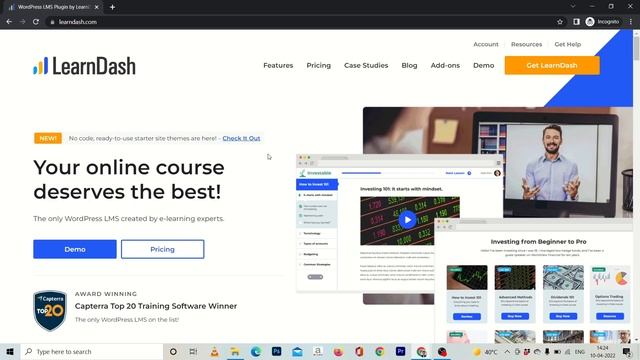This screenshot has width=640, height=360.
Task: Open Chrome three-dot menu
Action: 631,22
